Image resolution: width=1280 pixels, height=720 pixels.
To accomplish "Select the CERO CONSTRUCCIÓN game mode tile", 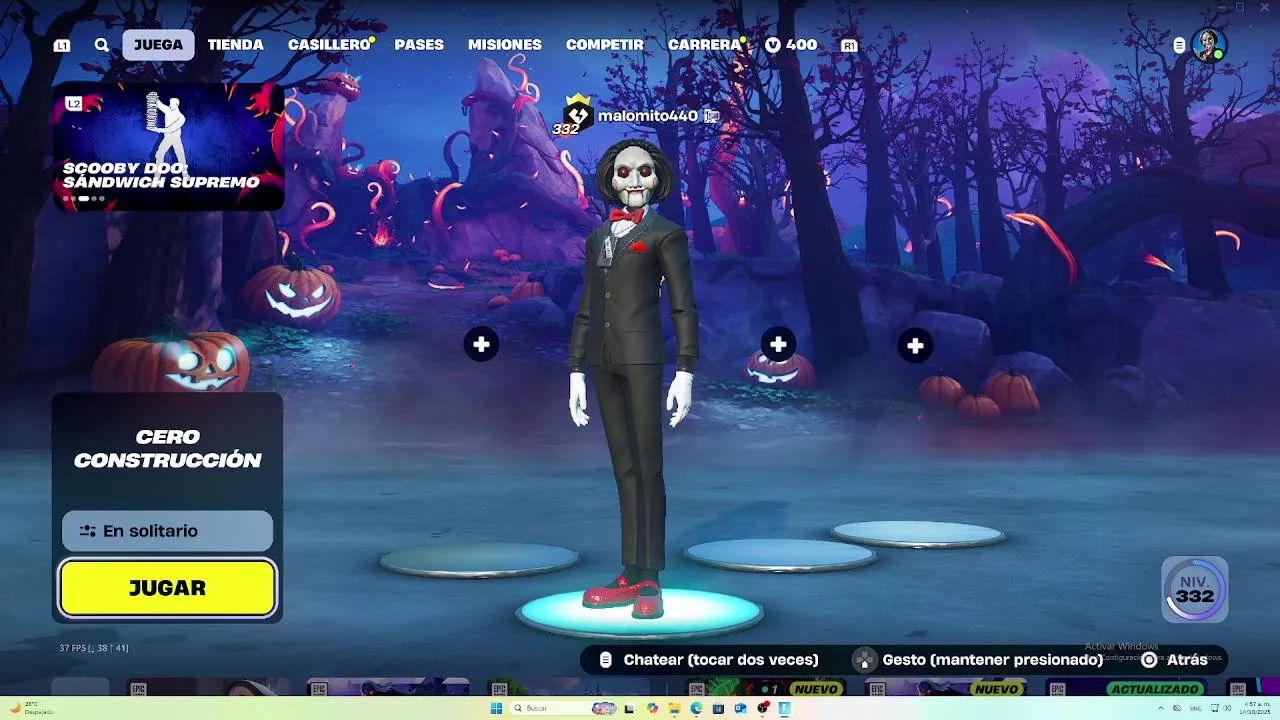I will 167,448.
